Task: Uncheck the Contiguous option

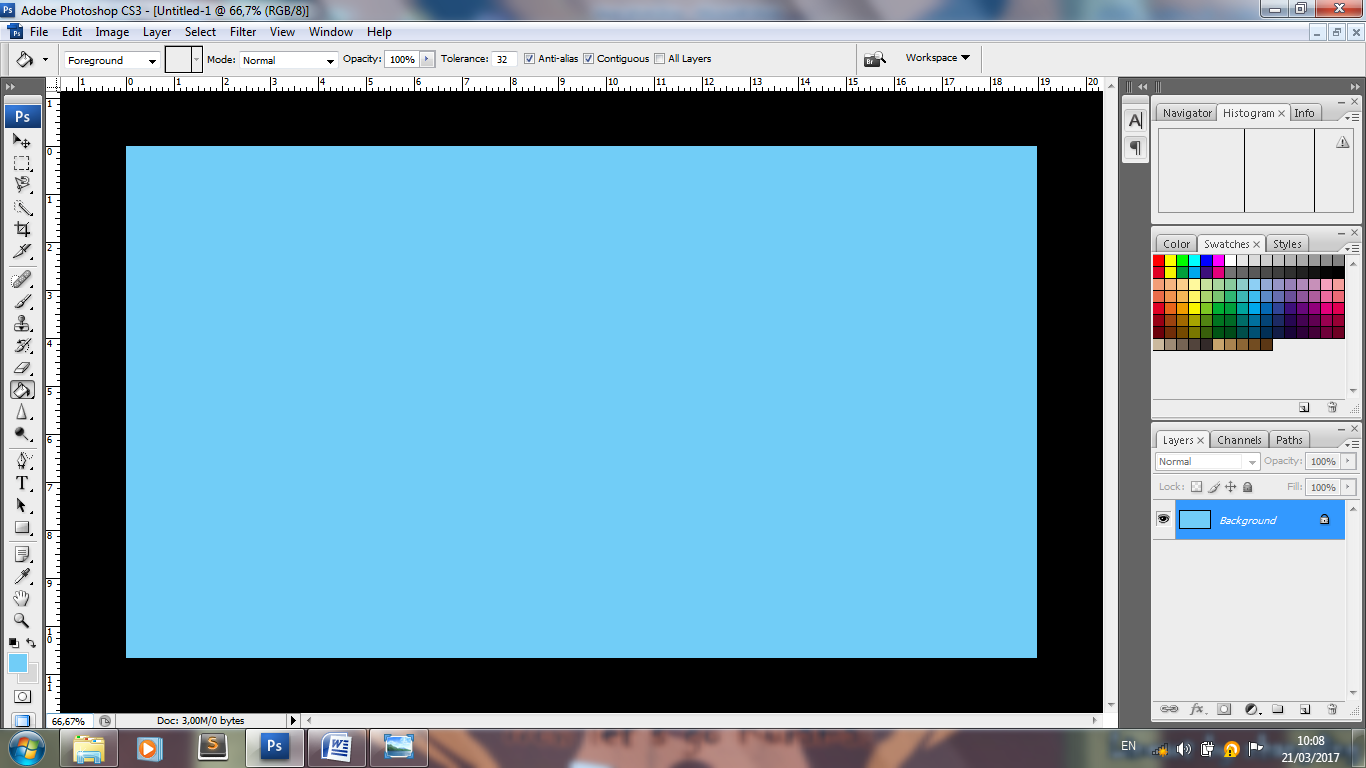Action: coord(589,59)
